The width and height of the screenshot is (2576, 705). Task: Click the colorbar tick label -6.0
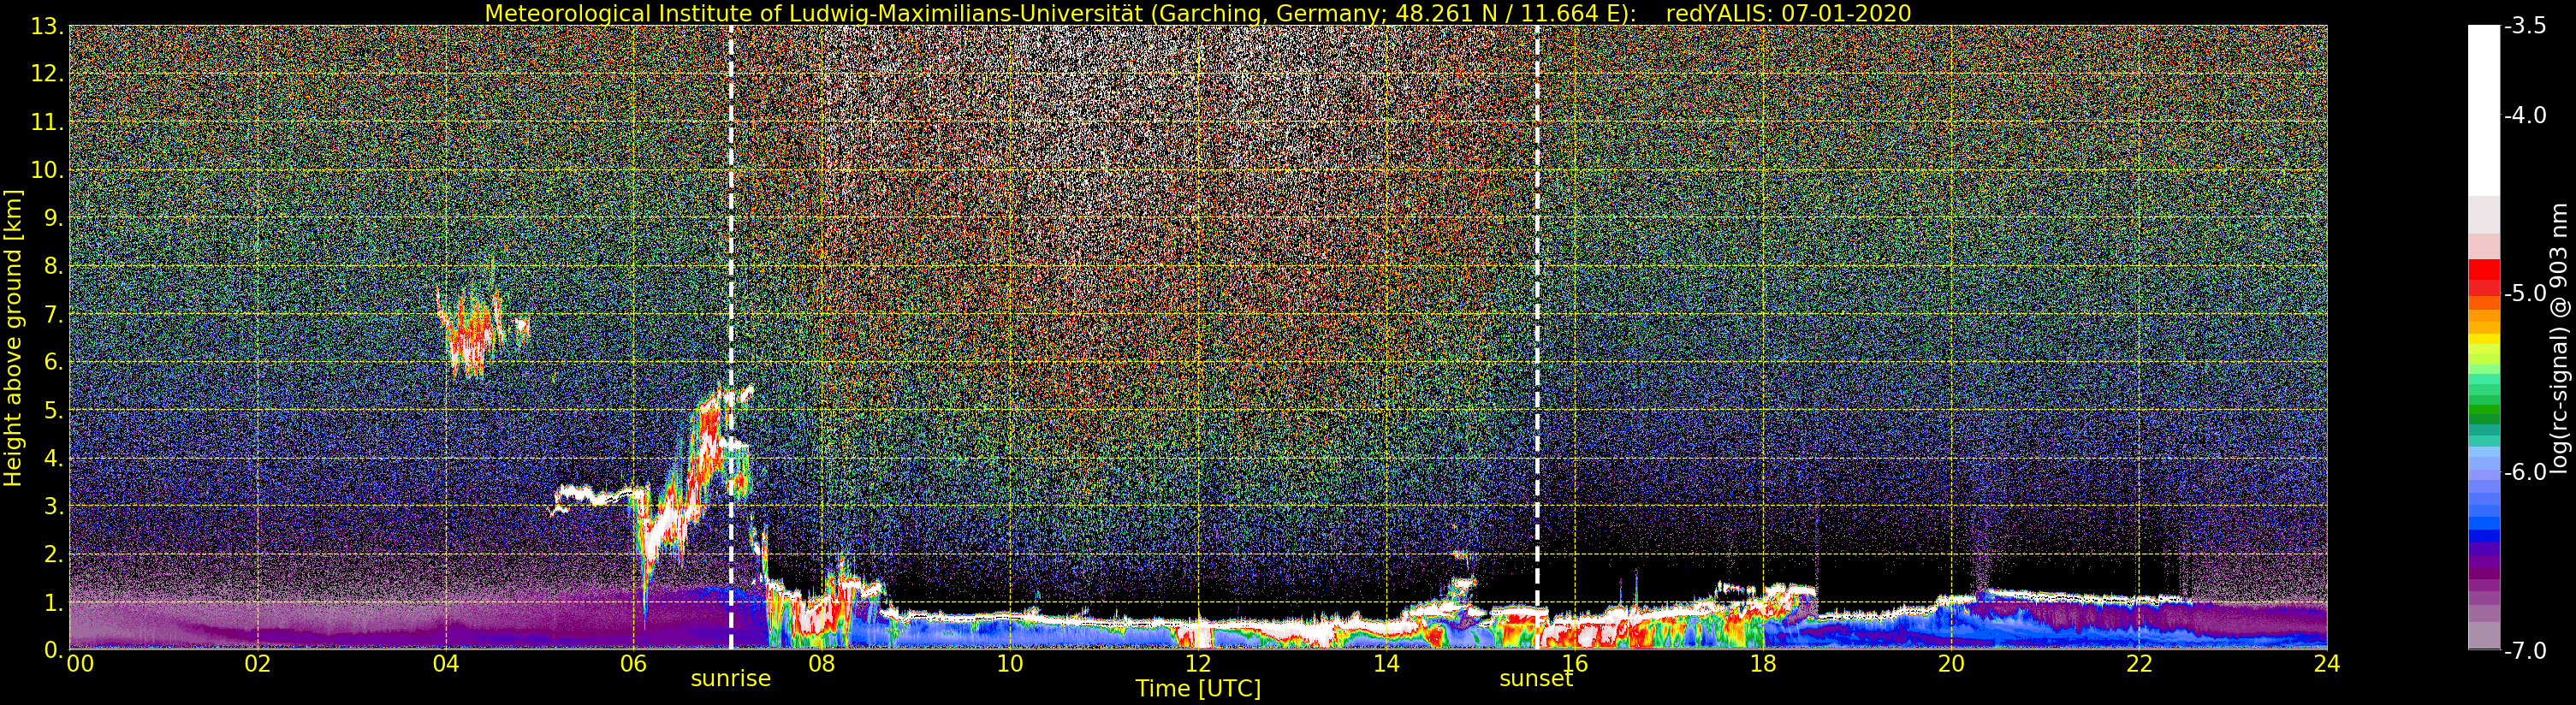pyautogui.click(x=2525, y=472)
